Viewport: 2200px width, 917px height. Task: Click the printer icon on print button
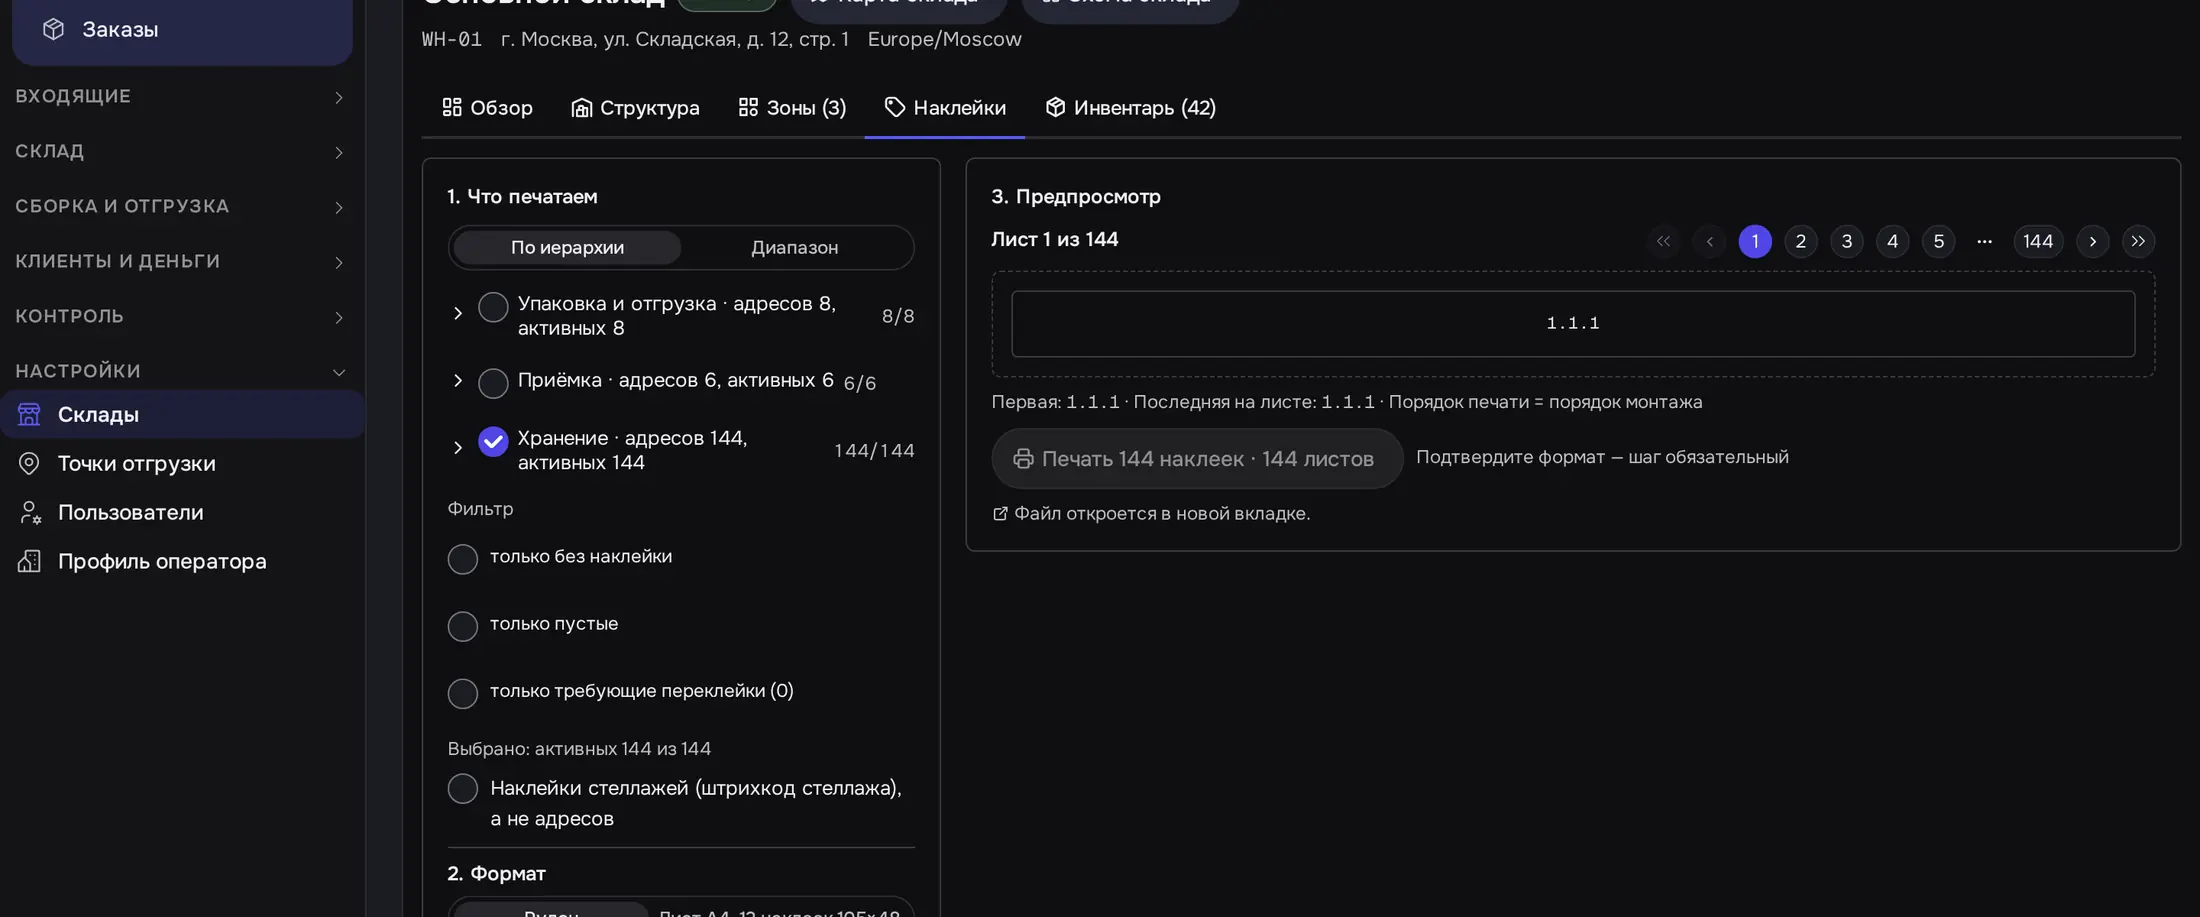[x=1023, y=459]
